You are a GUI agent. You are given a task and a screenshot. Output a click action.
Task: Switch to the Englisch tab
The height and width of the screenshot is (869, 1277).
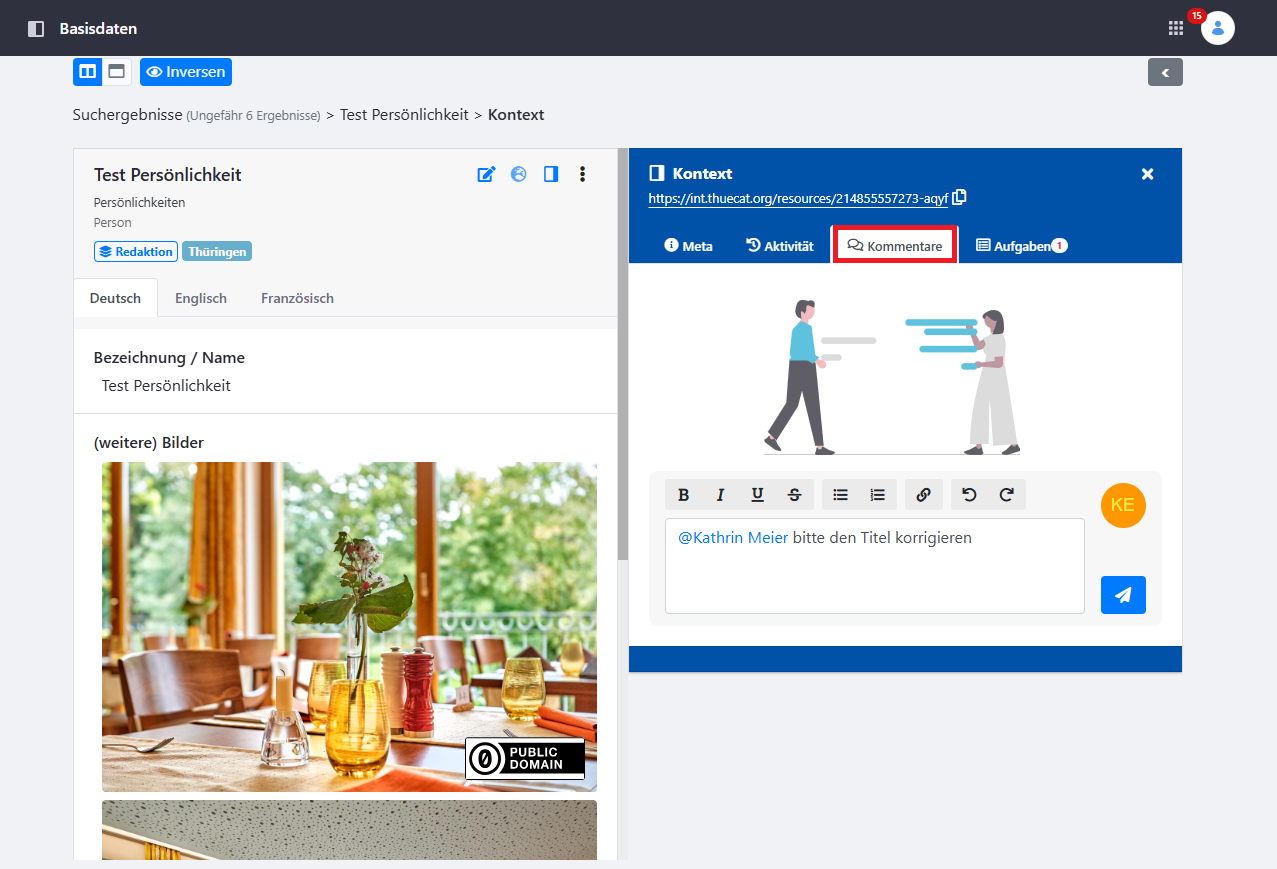click(x=201, y=298)
